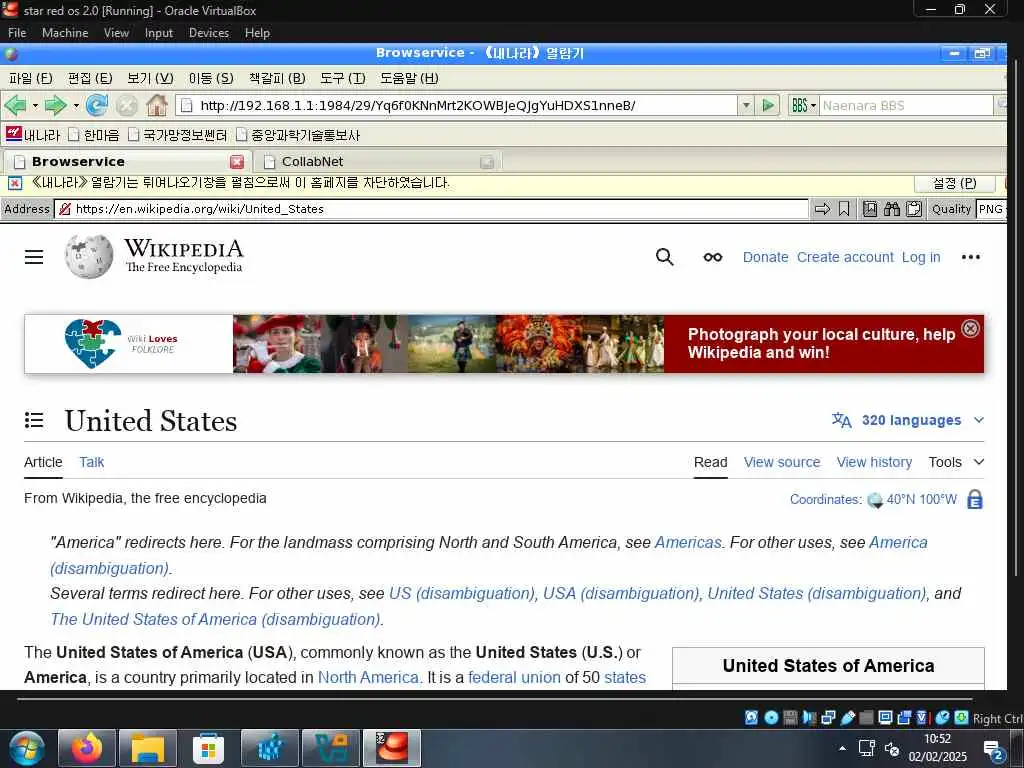Click the Browservice clipboard icon

point(914,209)
